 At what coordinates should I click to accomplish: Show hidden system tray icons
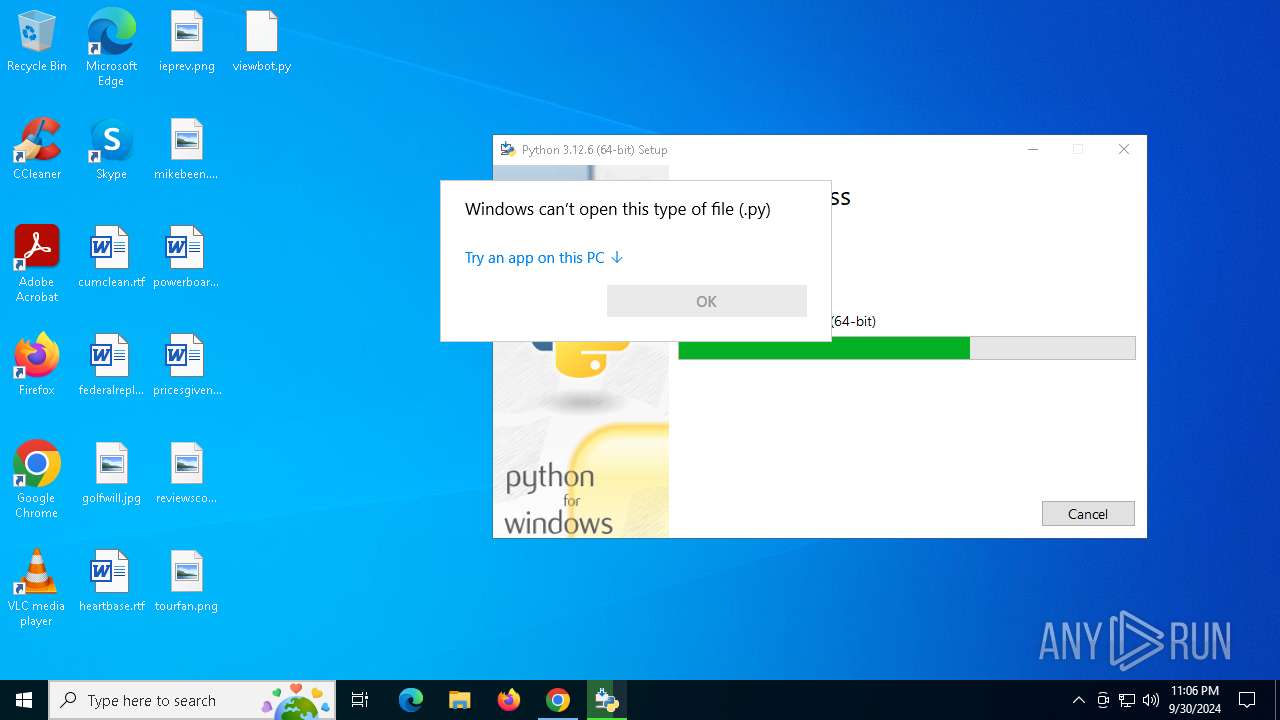1078,700
